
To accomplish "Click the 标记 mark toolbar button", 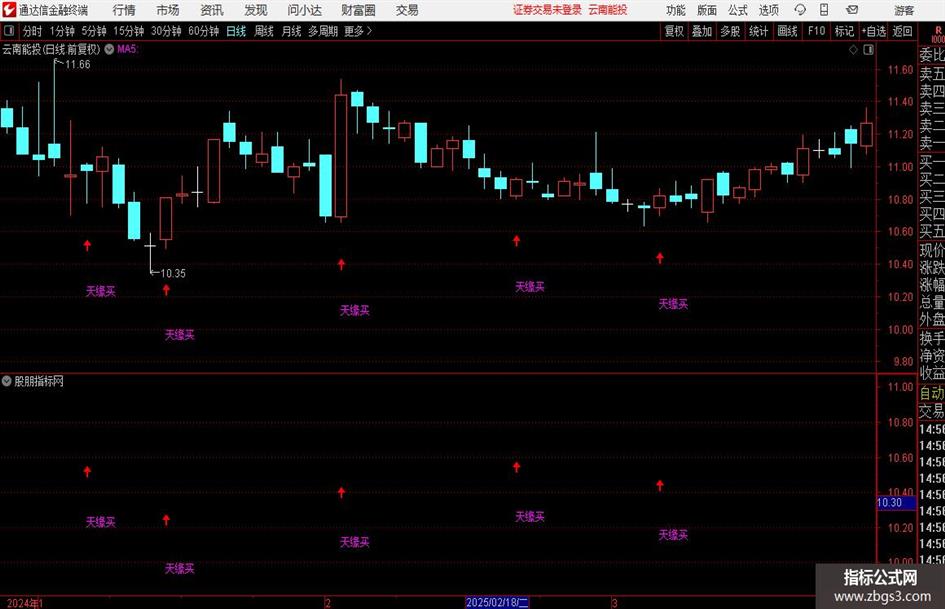I will [844, 31].
